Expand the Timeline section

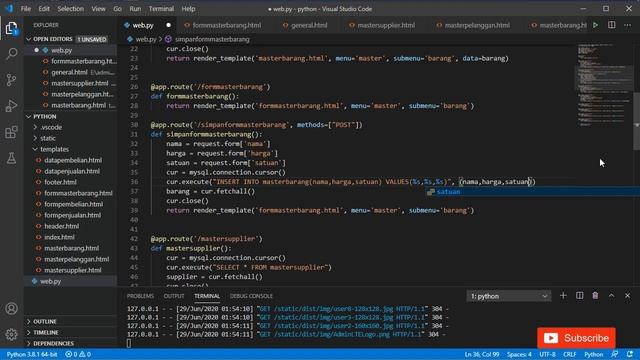point(71,333)
